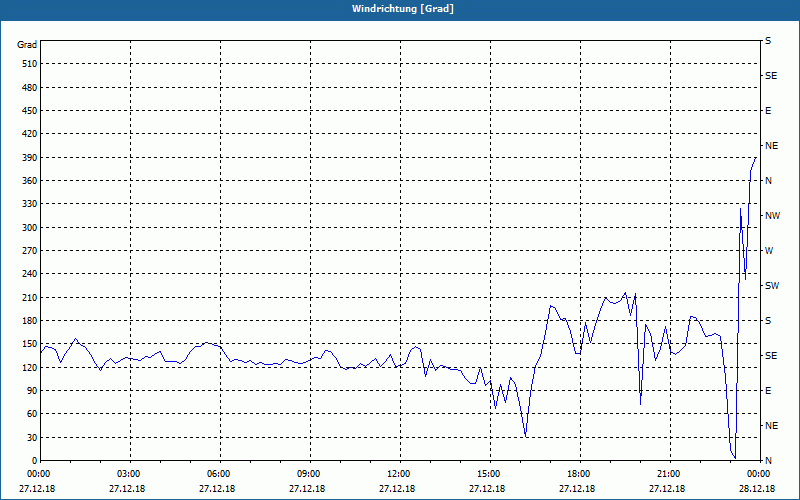Select the 480 value on the degree axis

[x=29, y=87]
